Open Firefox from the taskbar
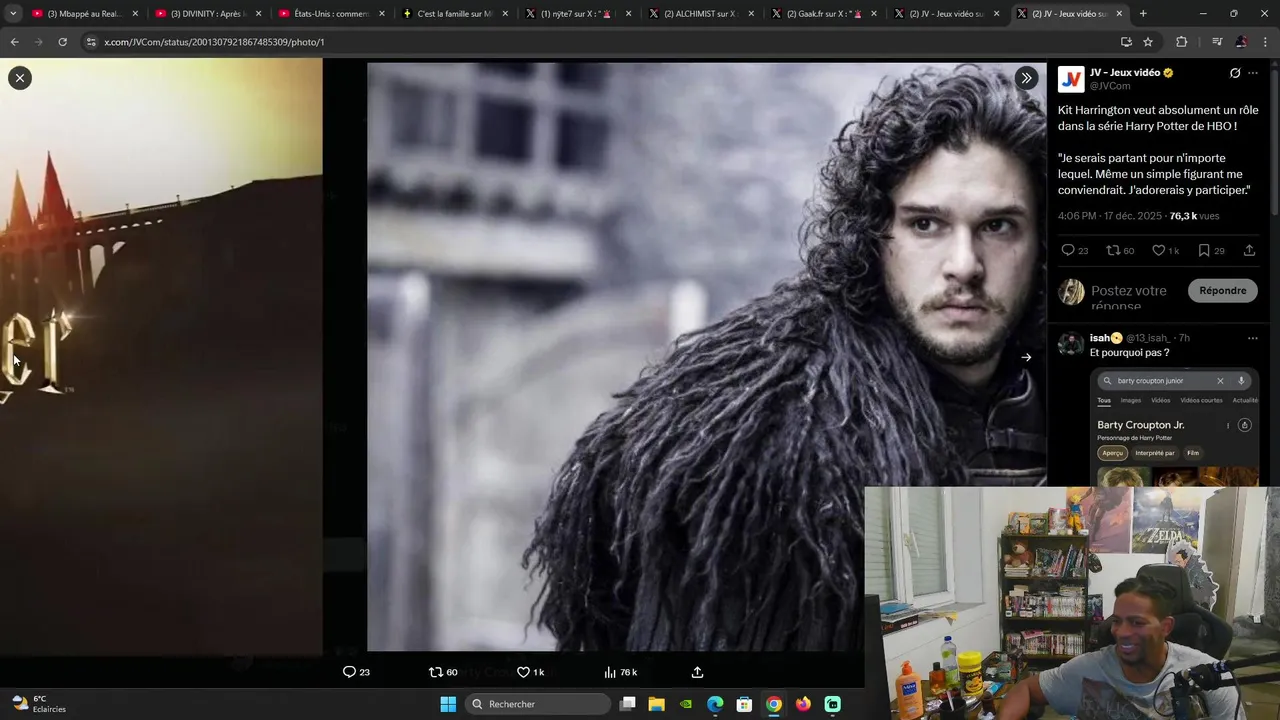This screenshot has height=720, width=1280. [x=803, y=704]
